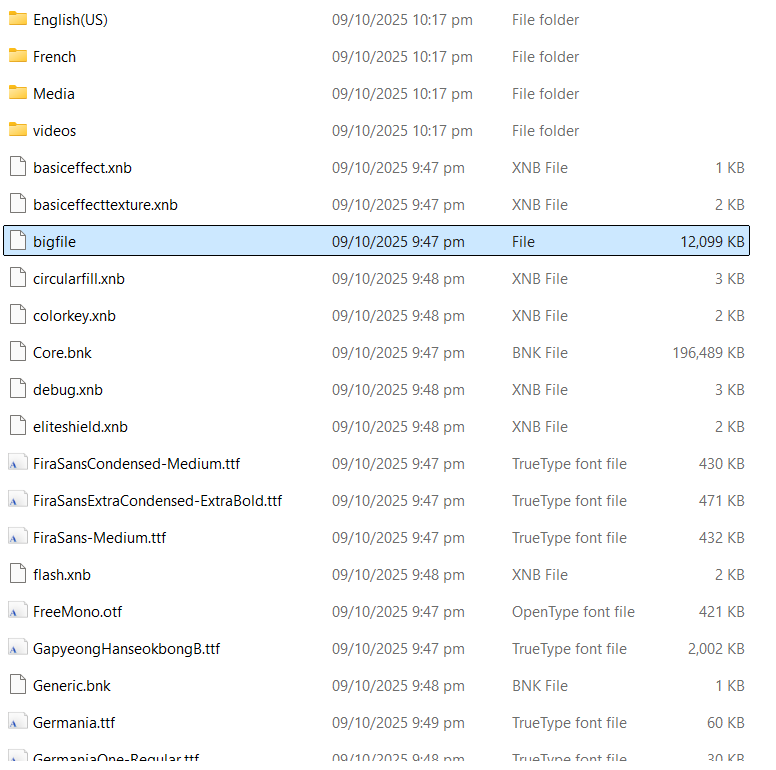The width and height of the screenshot is (776, 770).
Task: Click the Germania.ttf font icon
Action: (x=17, y=722)
